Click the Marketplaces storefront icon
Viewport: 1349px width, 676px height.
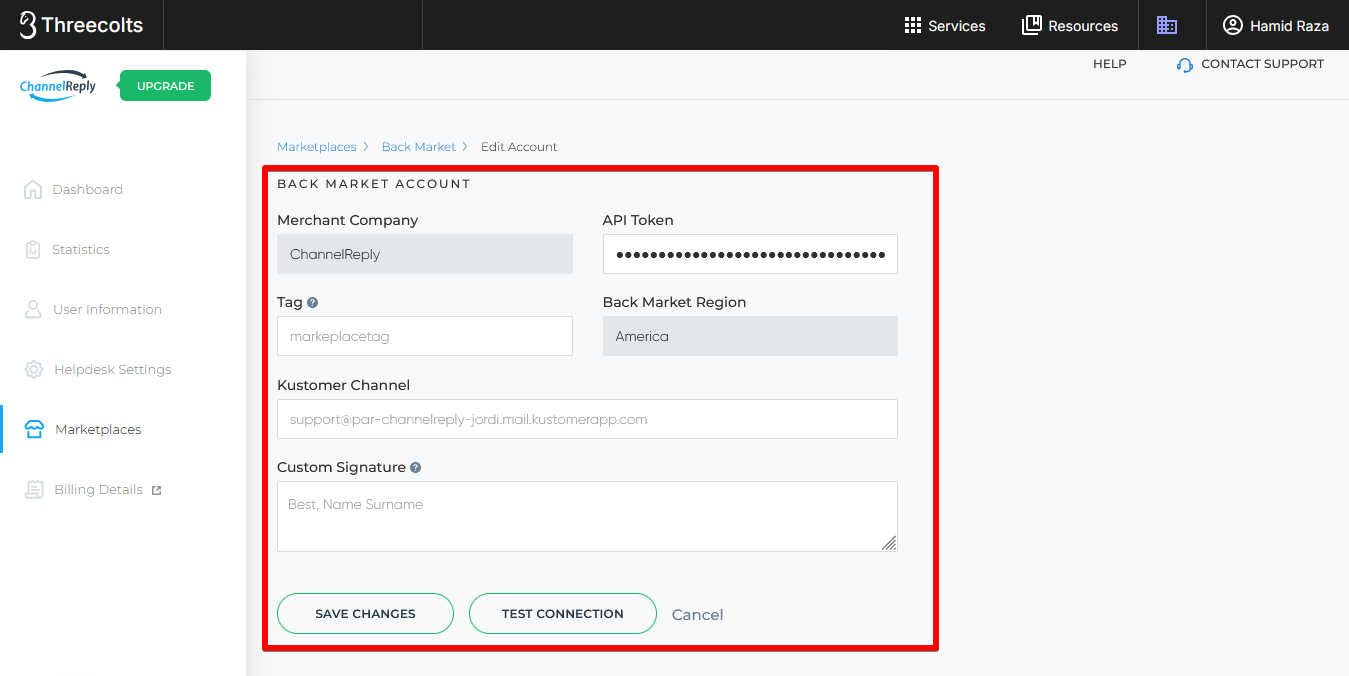pyautogui.click(x=34, y=429)
